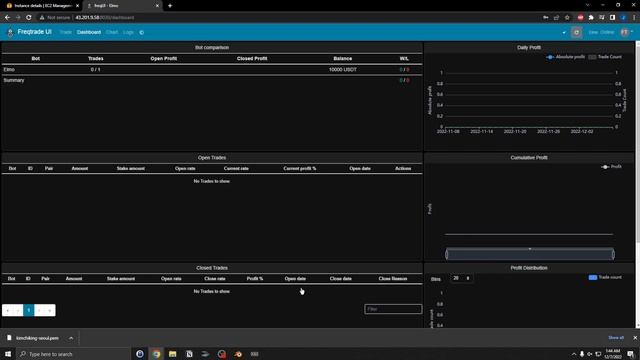
Task: Open the extensions puzzle icon
Action: pos(591,18)
